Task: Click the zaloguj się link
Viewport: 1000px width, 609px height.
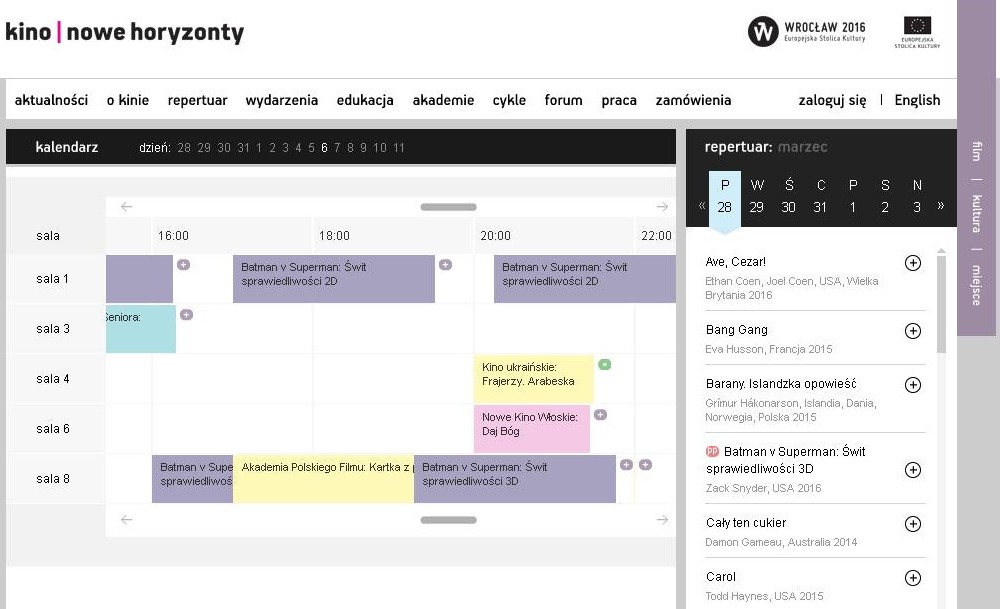Action: (x=832, y=100)
